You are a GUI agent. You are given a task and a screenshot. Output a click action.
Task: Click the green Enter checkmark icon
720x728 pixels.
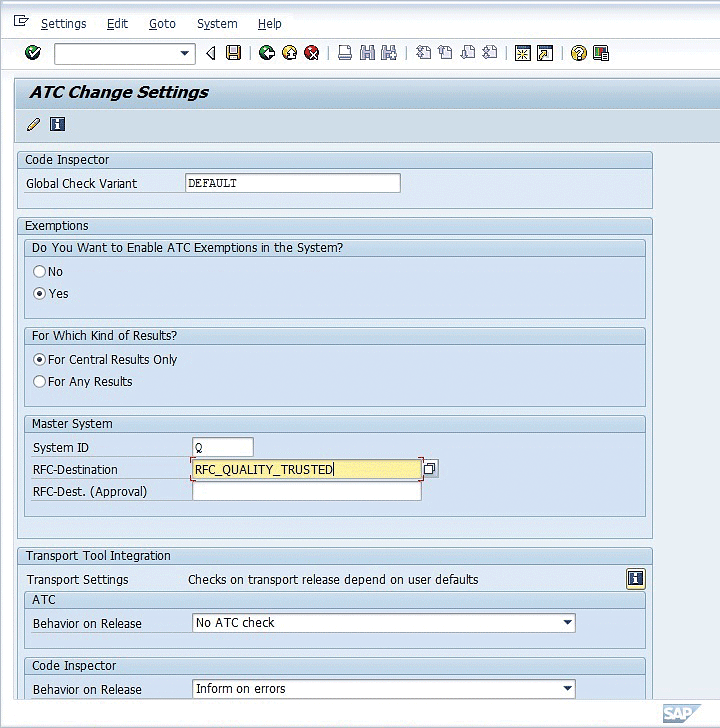pos(33,53)
